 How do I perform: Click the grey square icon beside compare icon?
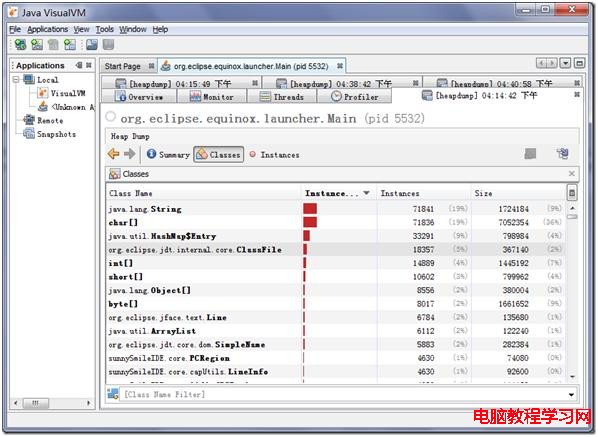[x=530, y=154]
